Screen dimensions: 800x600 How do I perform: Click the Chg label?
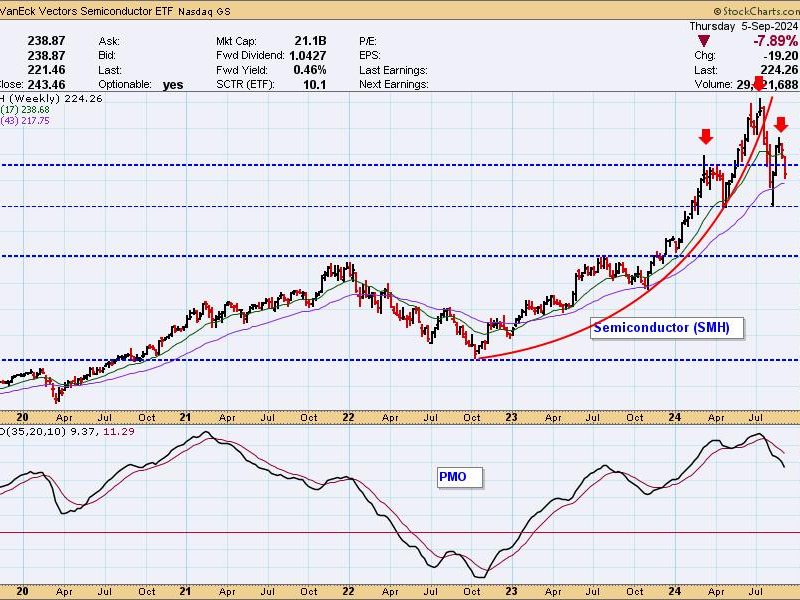(705, 55)
